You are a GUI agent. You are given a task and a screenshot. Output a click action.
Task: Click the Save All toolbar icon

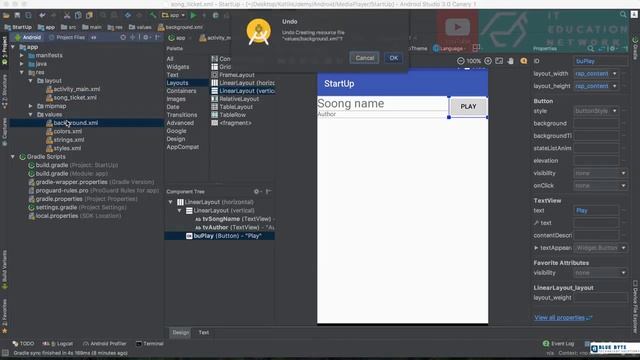pos(17,16)
